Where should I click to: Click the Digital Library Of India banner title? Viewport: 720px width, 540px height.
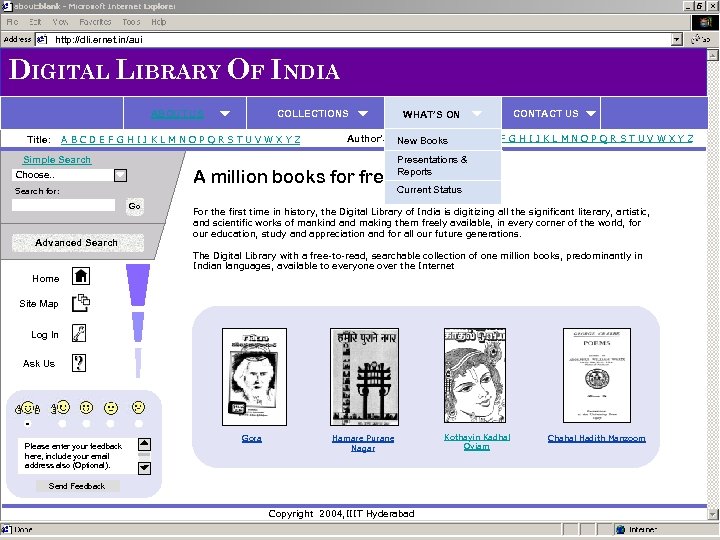pyautogui.click(x=174, y=70)
